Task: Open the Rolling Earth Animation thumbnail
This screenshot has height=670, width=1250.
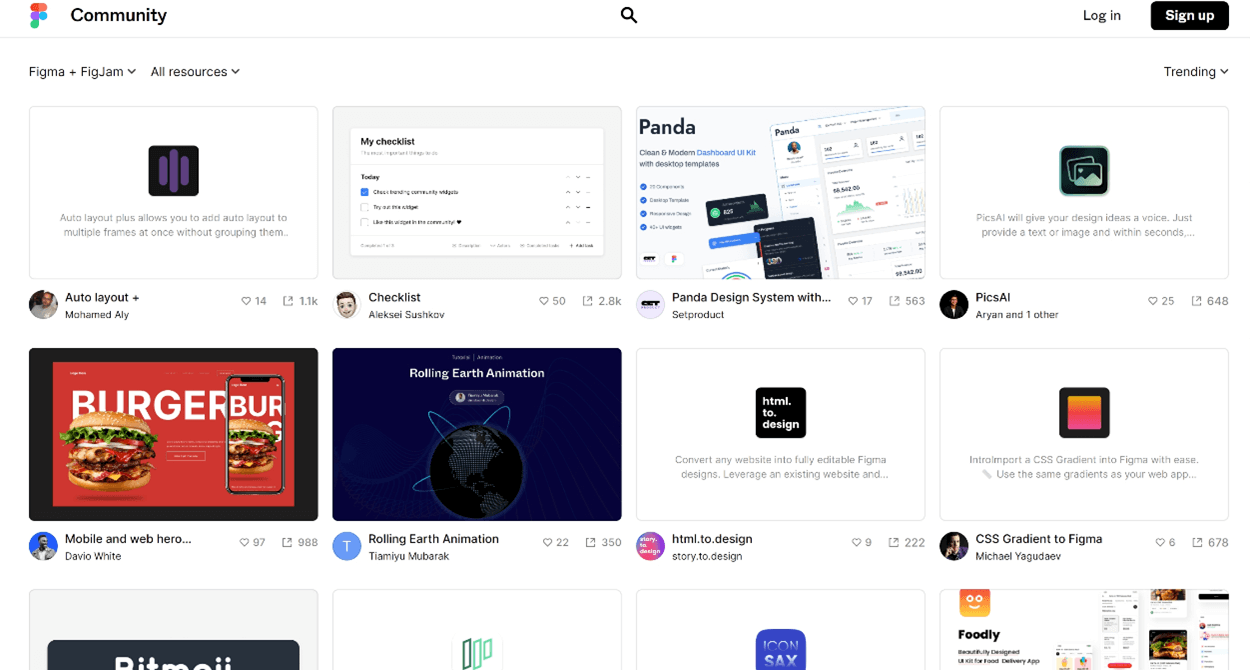Action: (x=477, y=434)
